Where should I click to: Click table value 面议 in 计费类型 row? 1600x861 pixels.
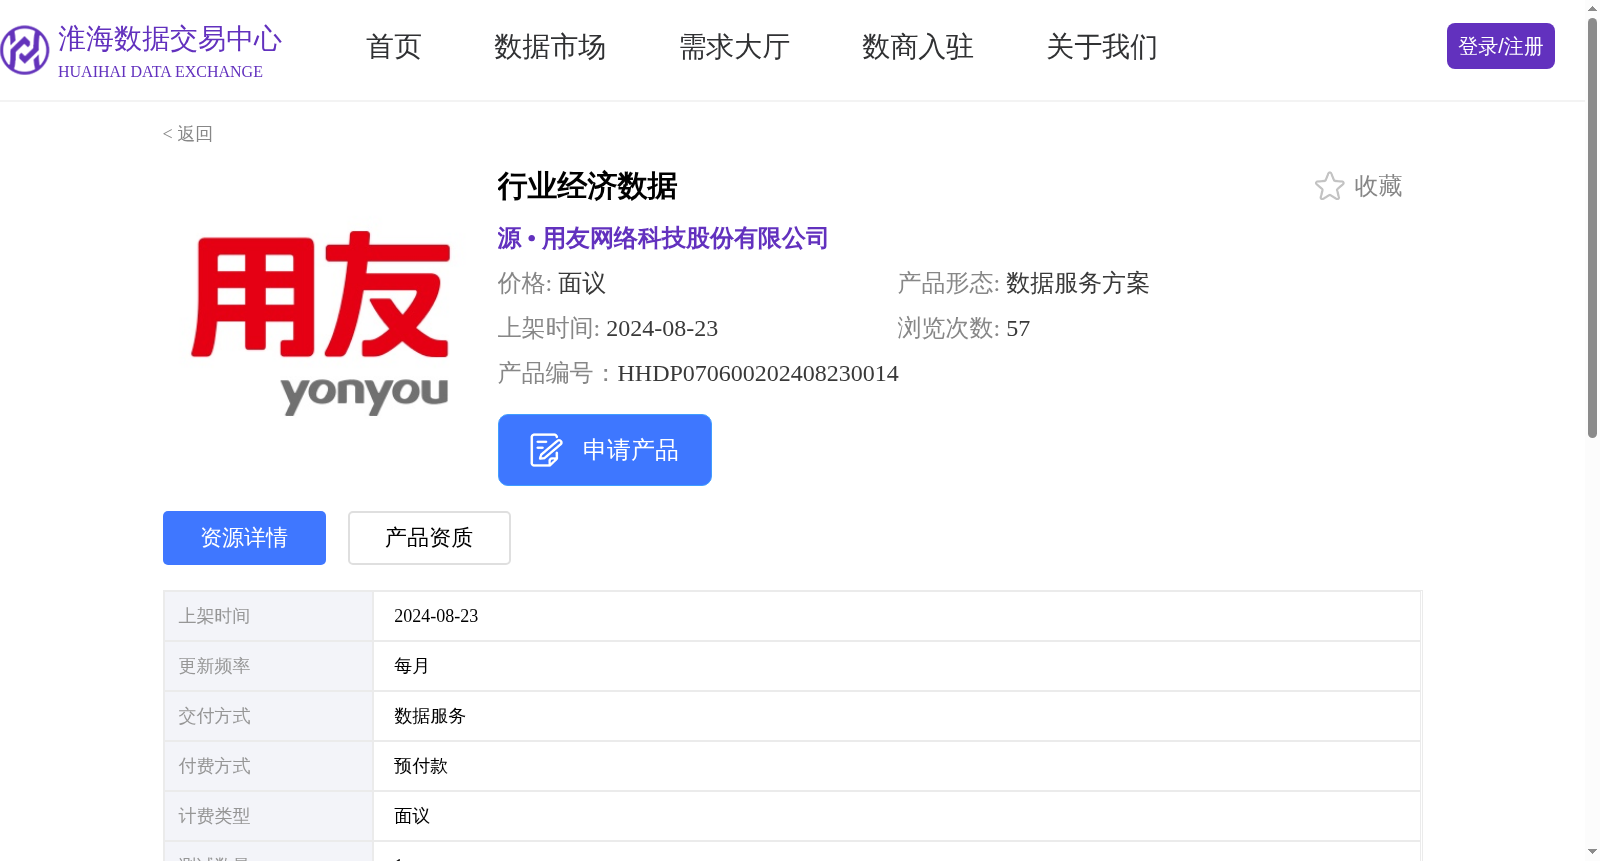pyautogui.click(x=412, y=816)
